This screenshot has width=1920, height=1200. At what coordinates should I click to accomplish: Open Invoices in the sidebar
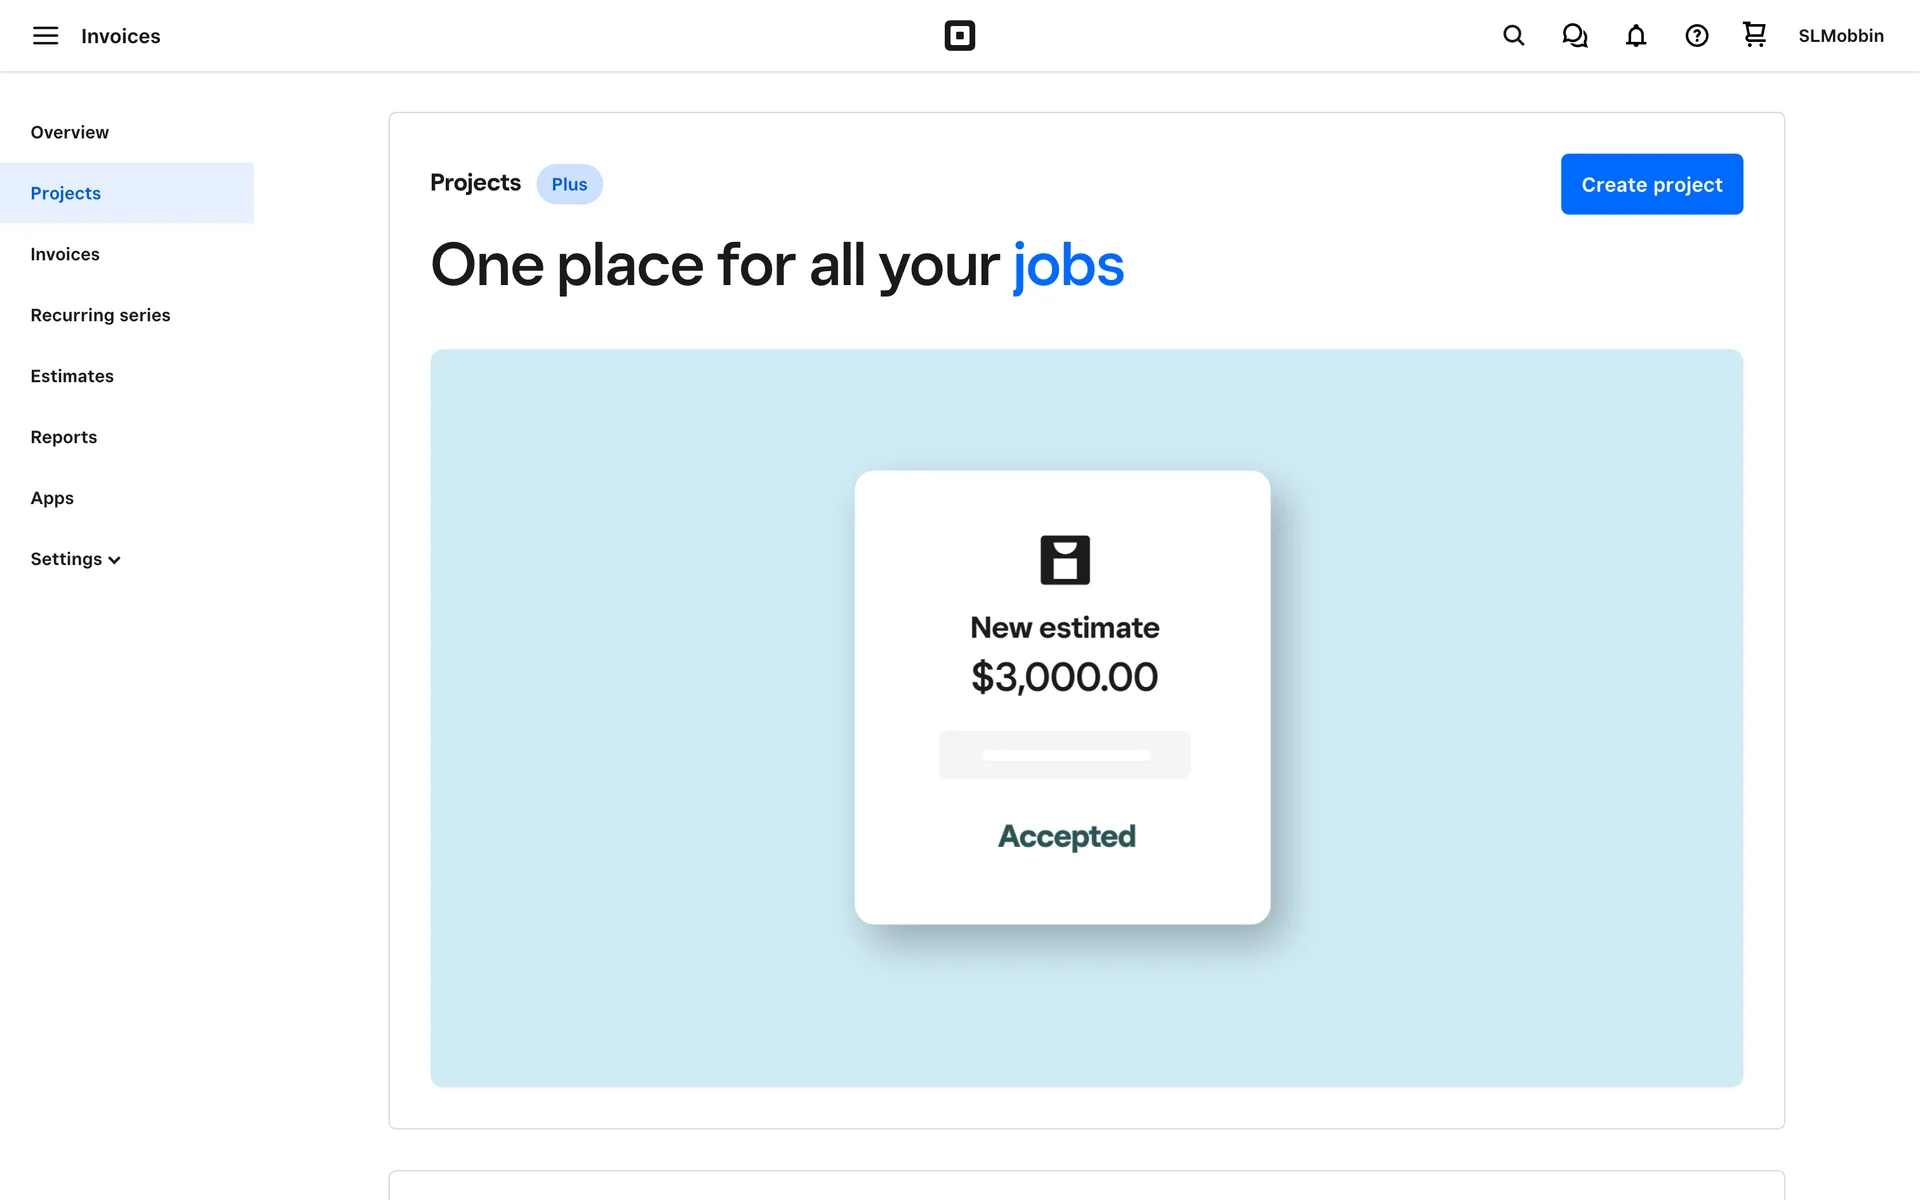(65, 254)
